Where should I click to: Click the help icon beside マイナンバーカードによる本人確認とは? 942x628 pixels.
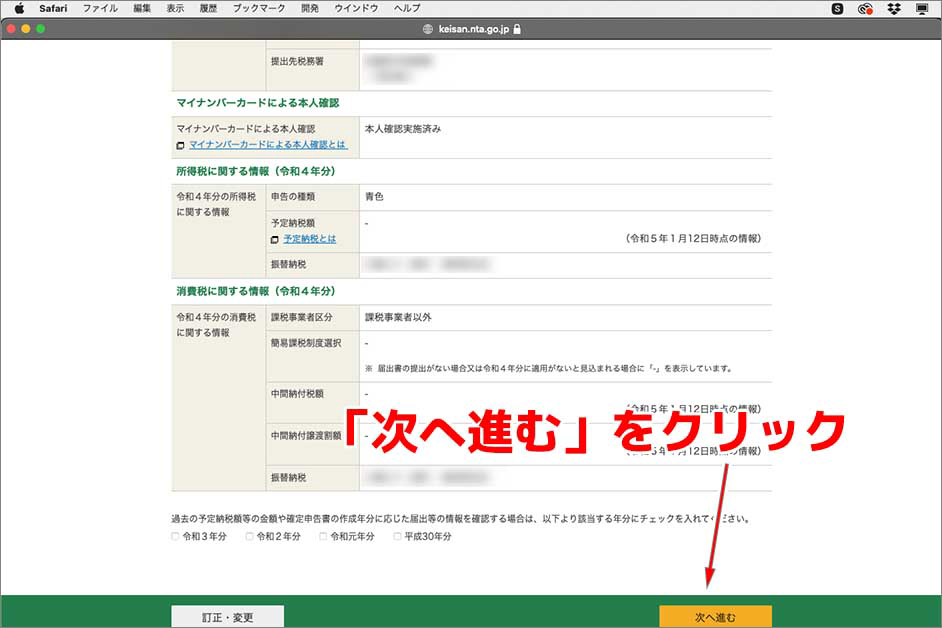pos(181,145)
